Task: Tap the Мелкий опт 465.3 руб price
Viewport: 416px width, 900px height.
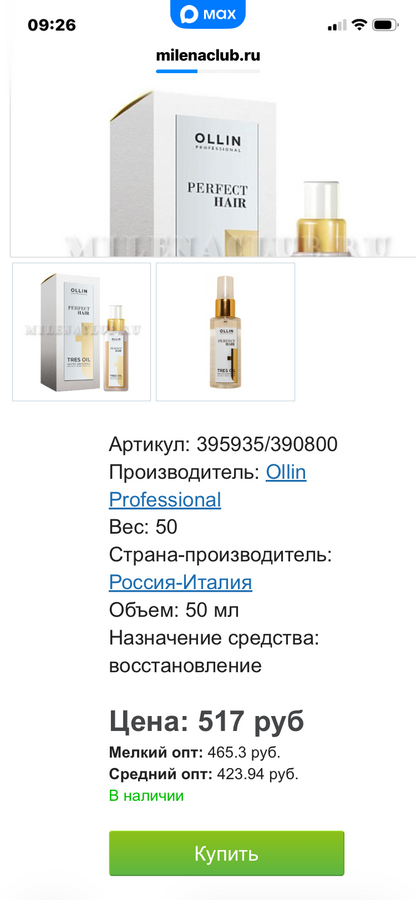Action: click(195, 752)
